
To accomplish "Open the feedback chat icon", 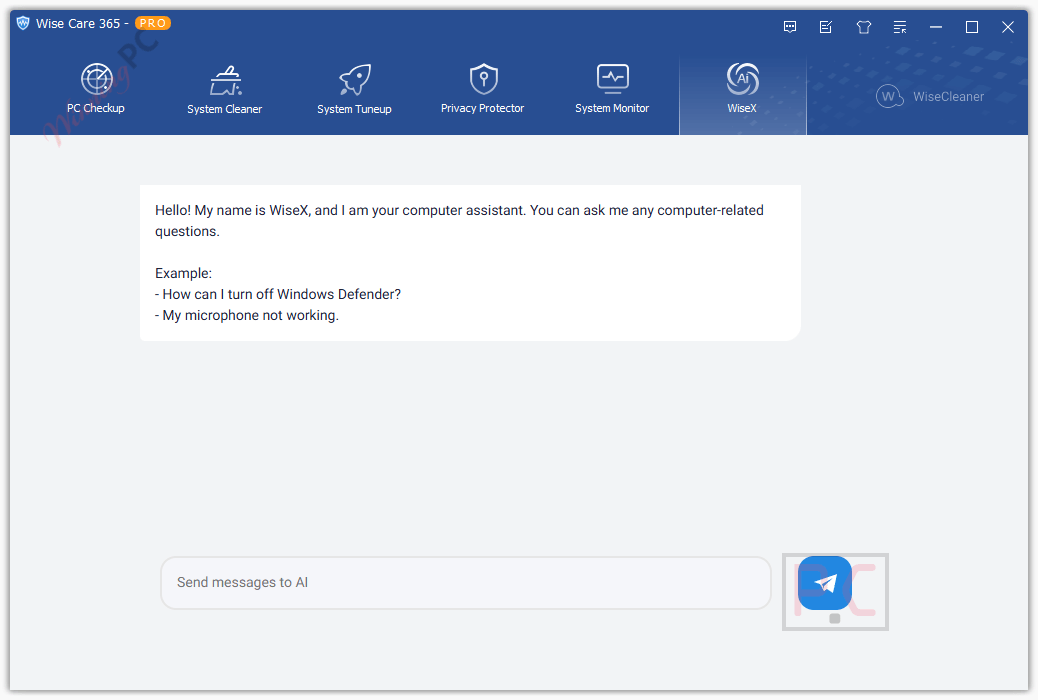I will (x=790, y=27).
